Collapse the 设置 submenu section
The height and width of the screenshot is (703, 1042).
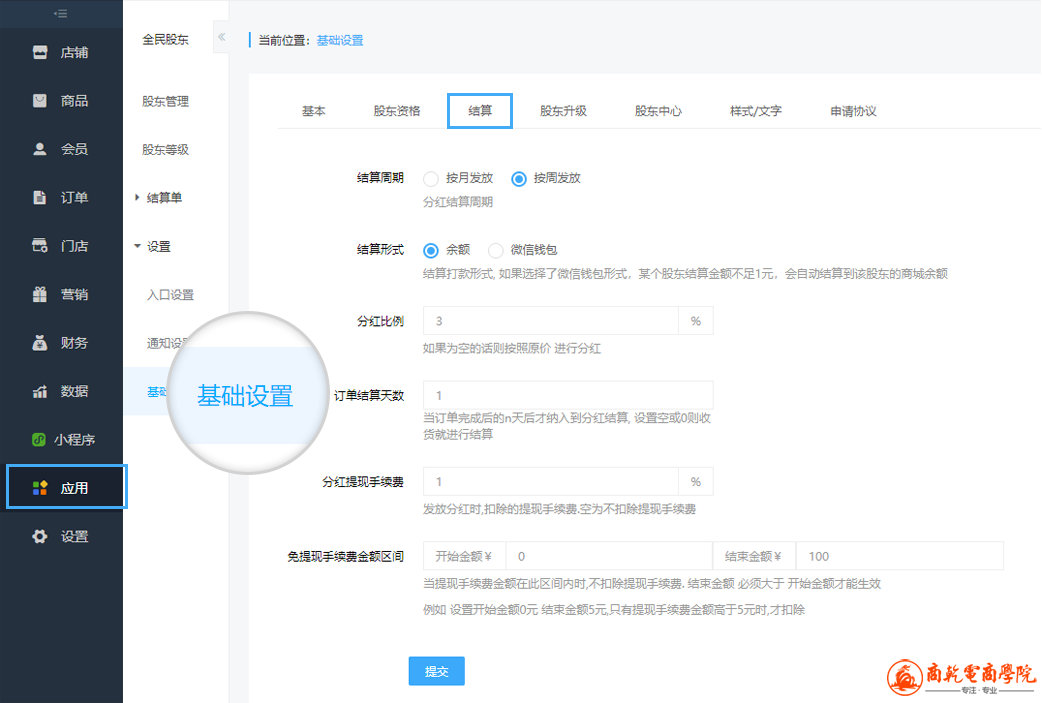coord(137,247)
